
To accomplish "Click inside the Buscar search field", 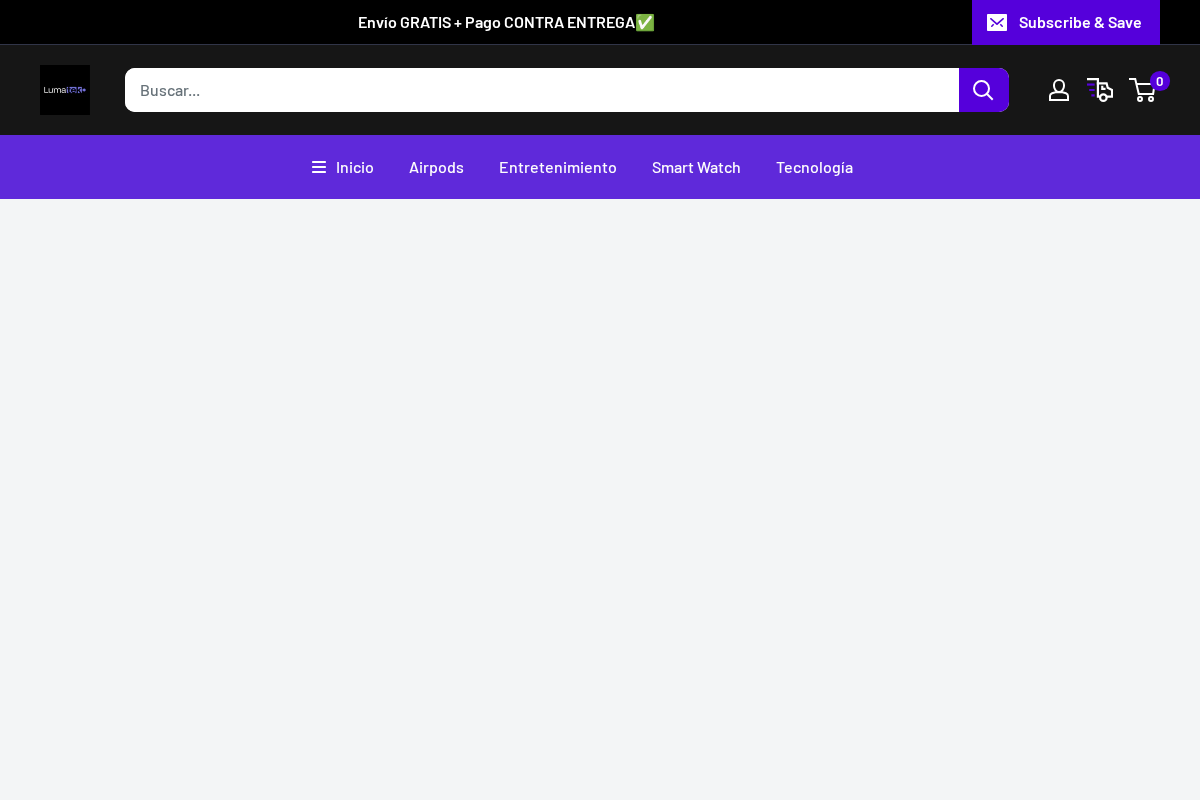I will pos(540,90).
